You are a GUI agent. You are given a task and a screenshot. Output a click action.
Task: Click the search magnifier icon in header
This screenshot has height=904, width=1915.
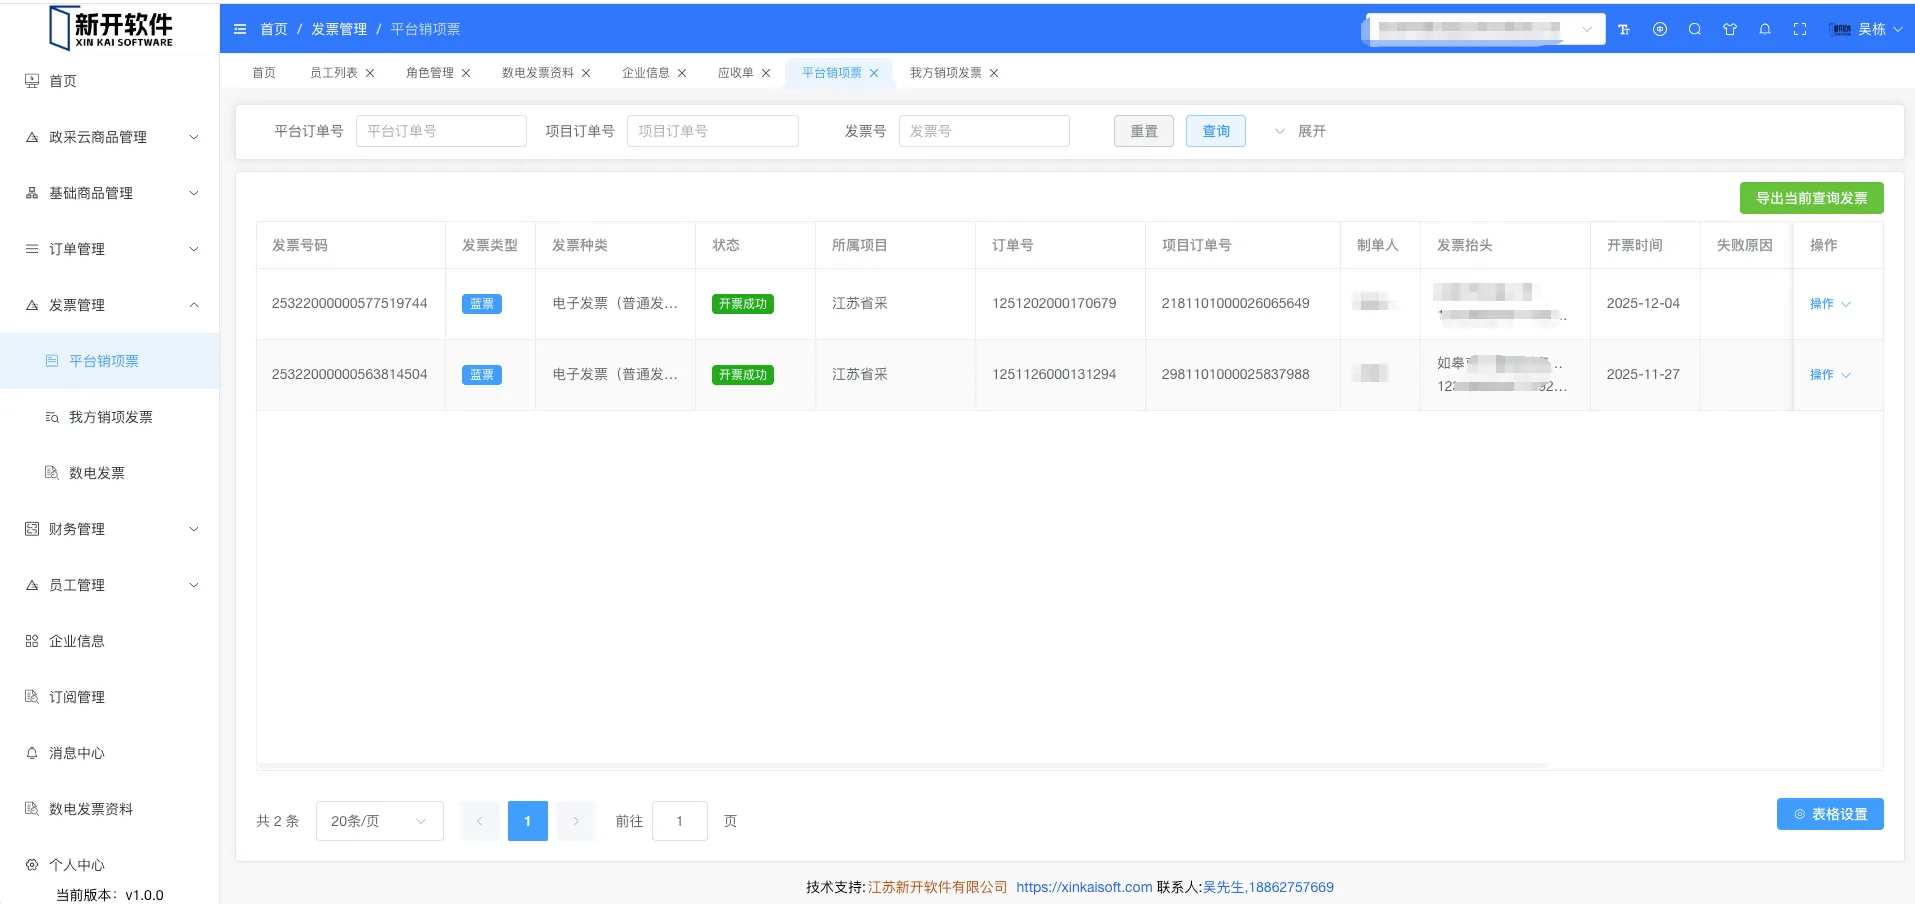[x=1695, y=30]
